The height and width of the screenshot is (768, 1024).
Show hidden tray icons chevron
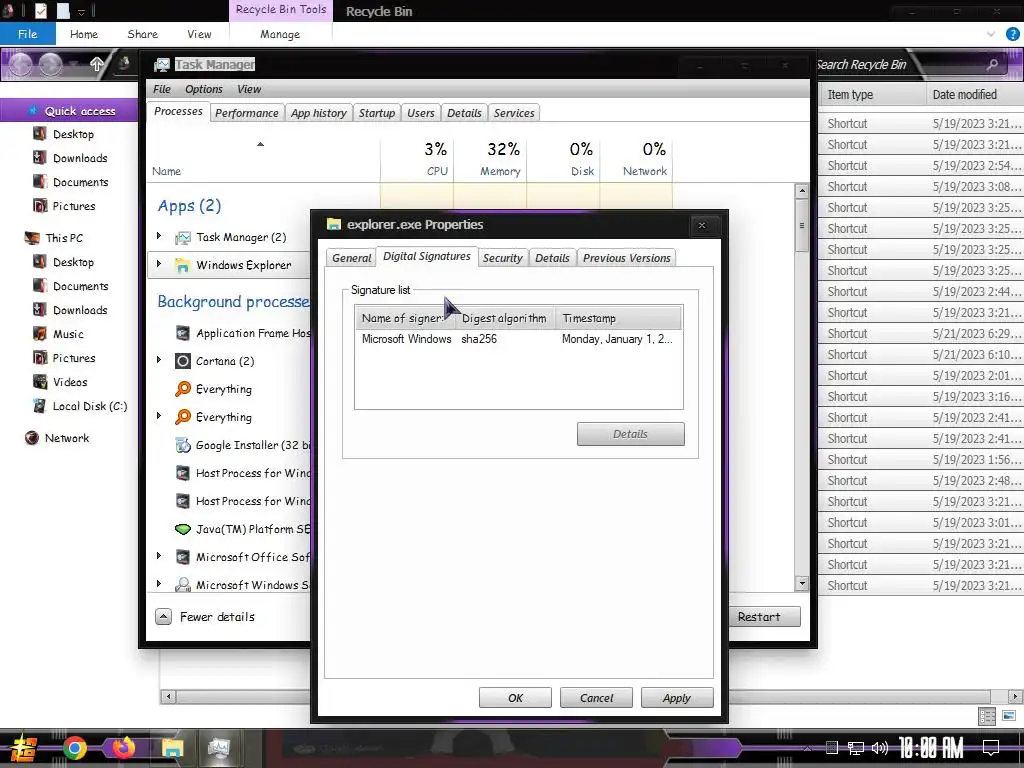(807, 748)
